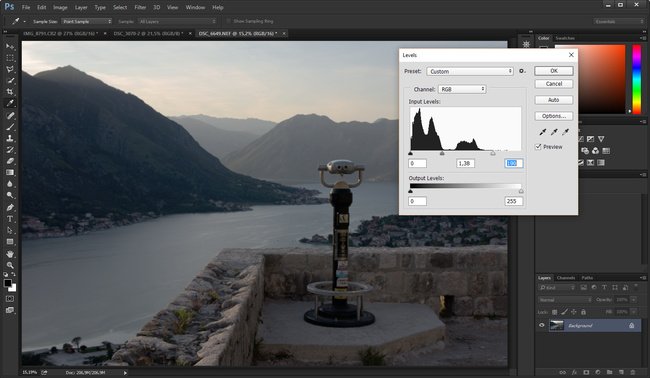This screenshot has height=378, width=650.
Task: Click the hue spectrum strip in Color panel
Action: click(x=636, y=79)
